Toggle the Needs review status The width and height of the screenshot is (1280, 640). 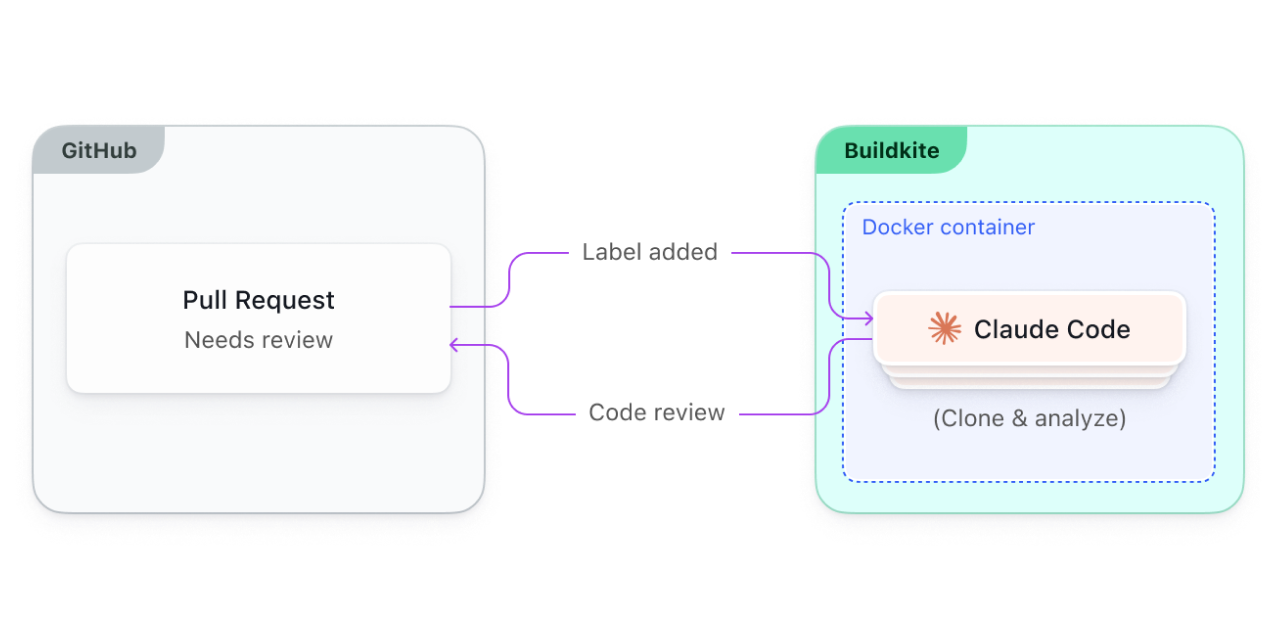pos(258,340)
